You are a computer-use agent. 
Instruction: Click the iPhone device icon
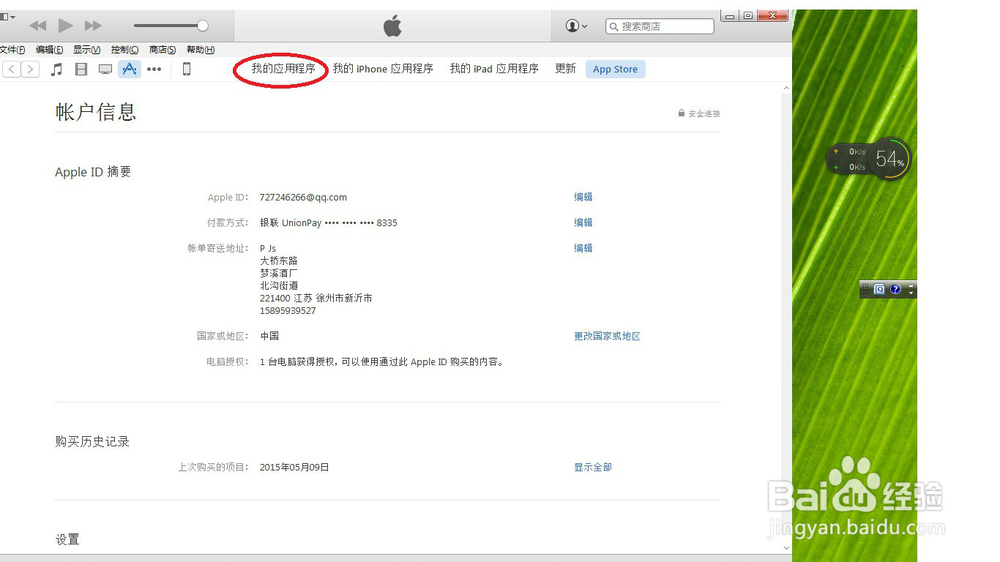[186, 69]
